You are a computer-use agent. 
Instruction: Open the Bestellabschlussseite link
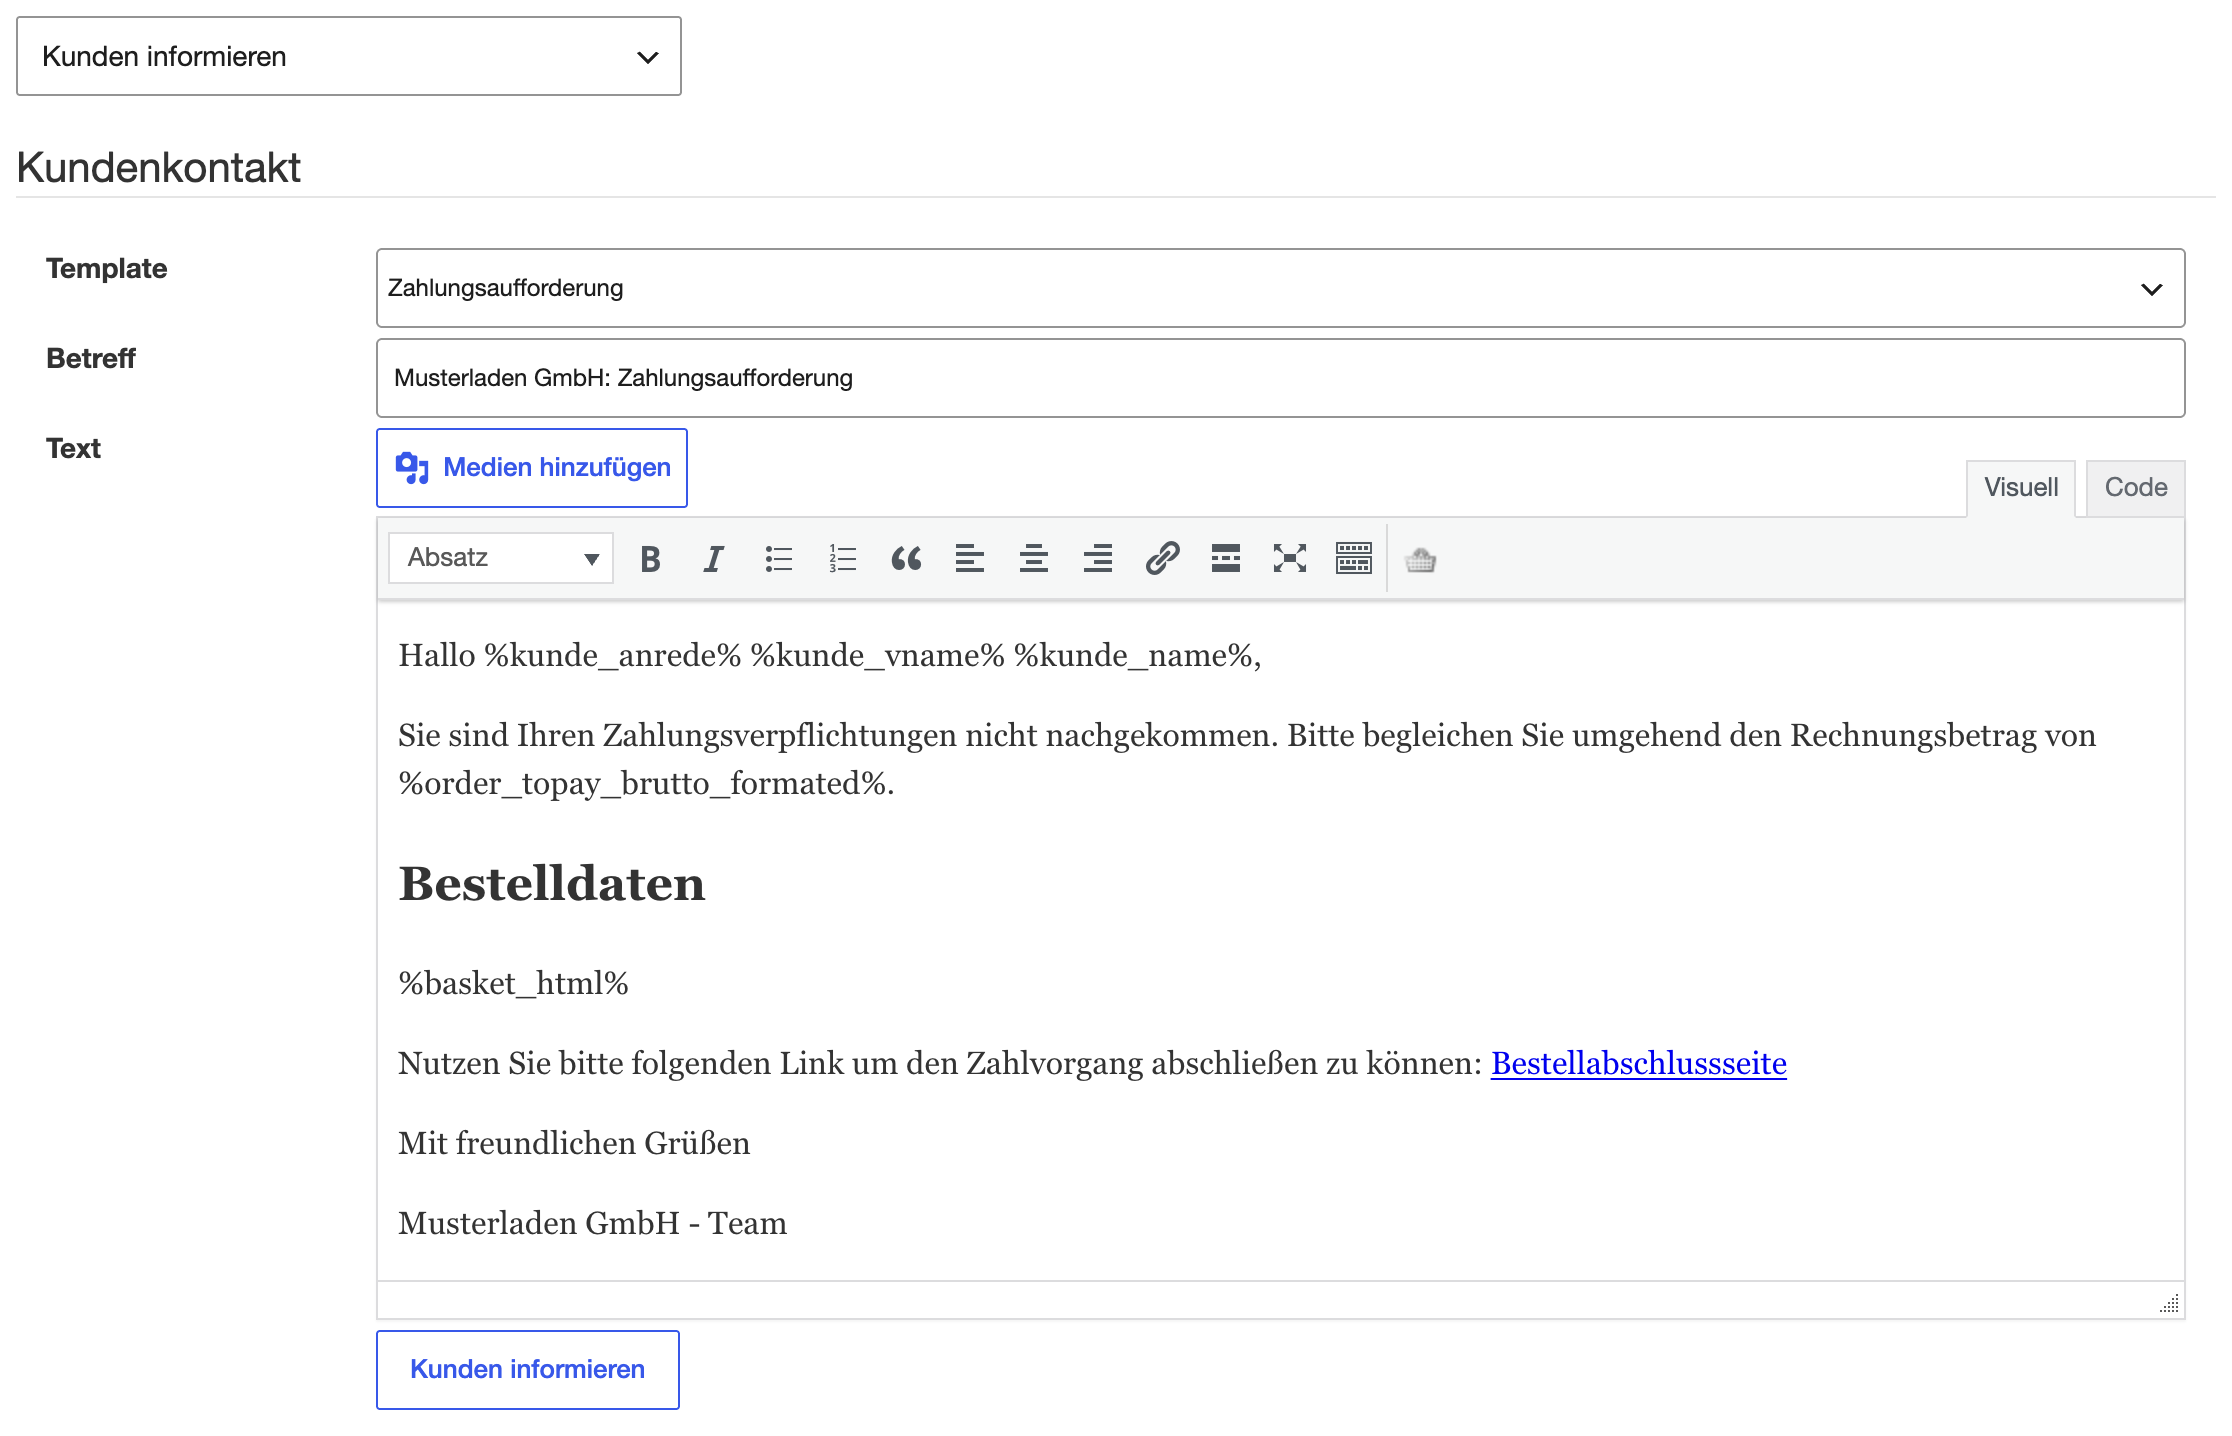(1638, 1063)
